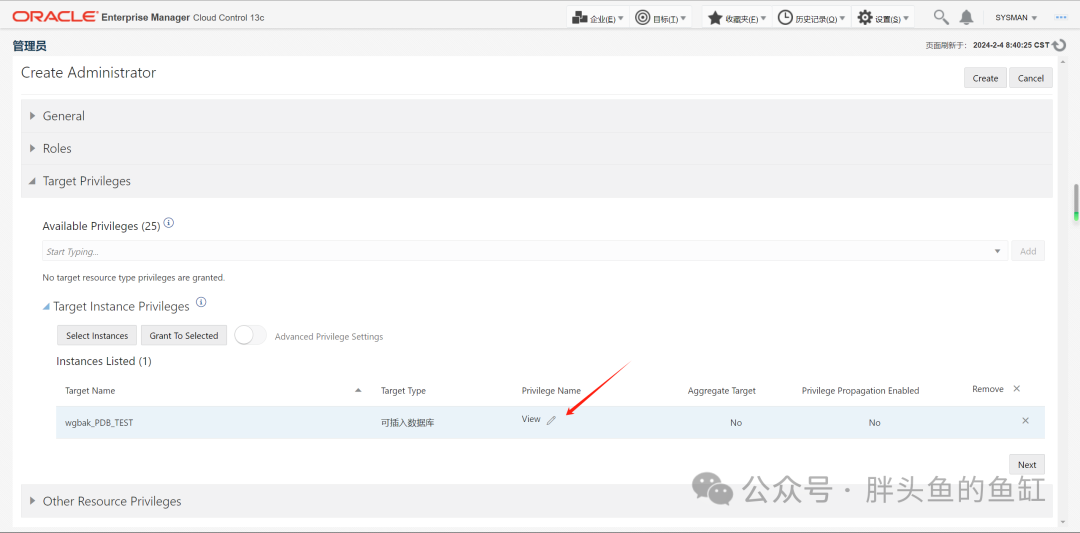This screenshot has height=533, width=1080.
Task: Open the Favorites (收藏夹) menu
Action: point(737,18)
